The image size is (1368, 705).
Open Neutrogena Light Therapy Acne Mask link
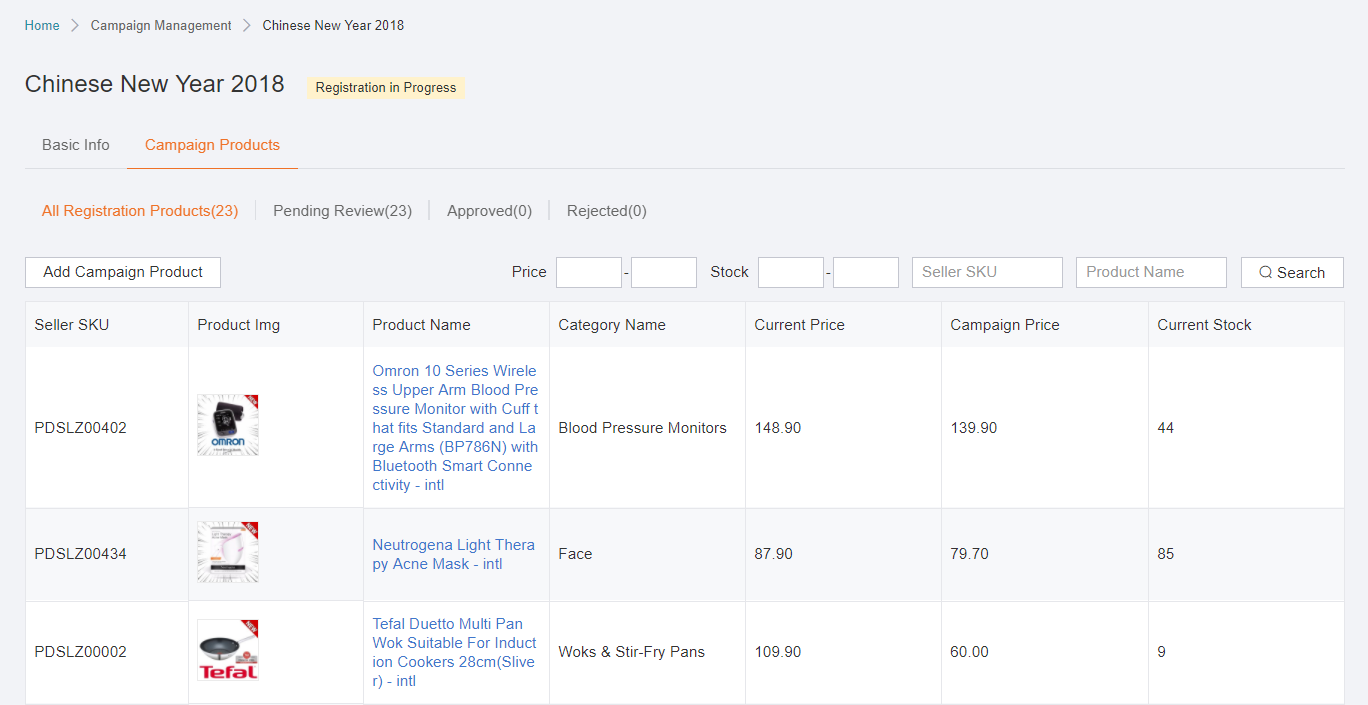point(453,554)
